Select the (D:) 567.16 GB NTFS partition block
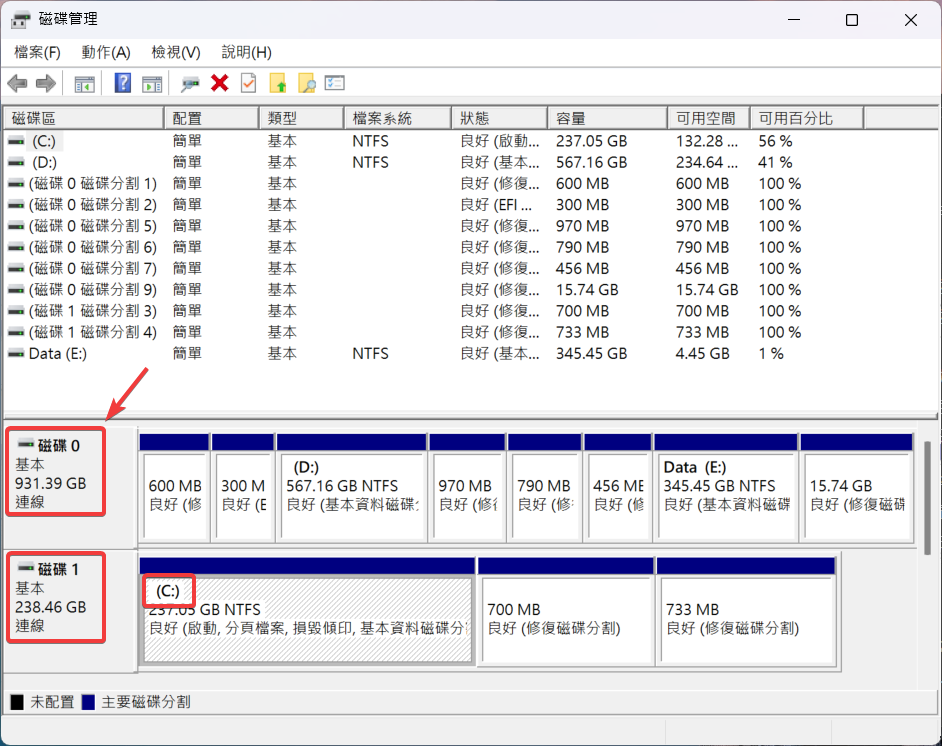 (351, 488)
